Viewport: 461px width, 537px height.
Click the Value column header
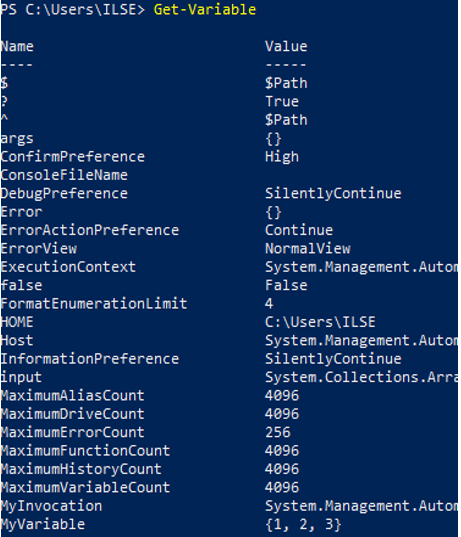286,46
